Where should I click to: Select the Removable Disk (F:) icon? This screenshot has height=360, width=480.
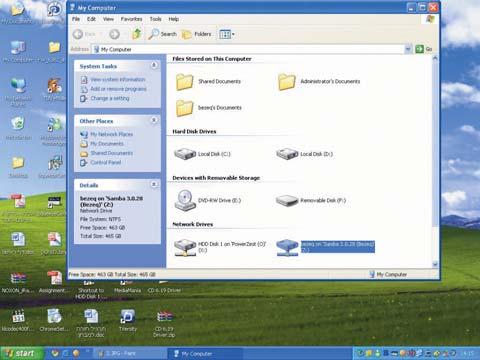point(287,200)
